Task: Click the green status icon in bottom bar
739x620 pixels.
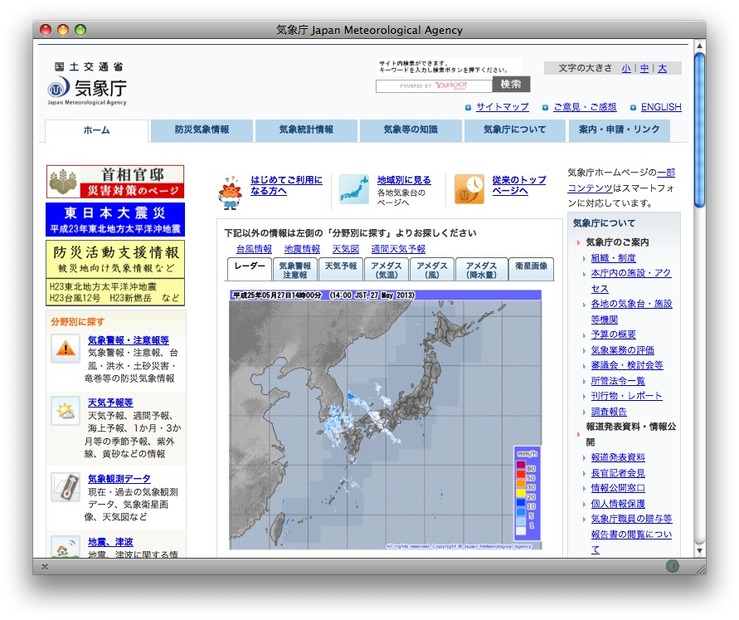Action: point(673,566)
